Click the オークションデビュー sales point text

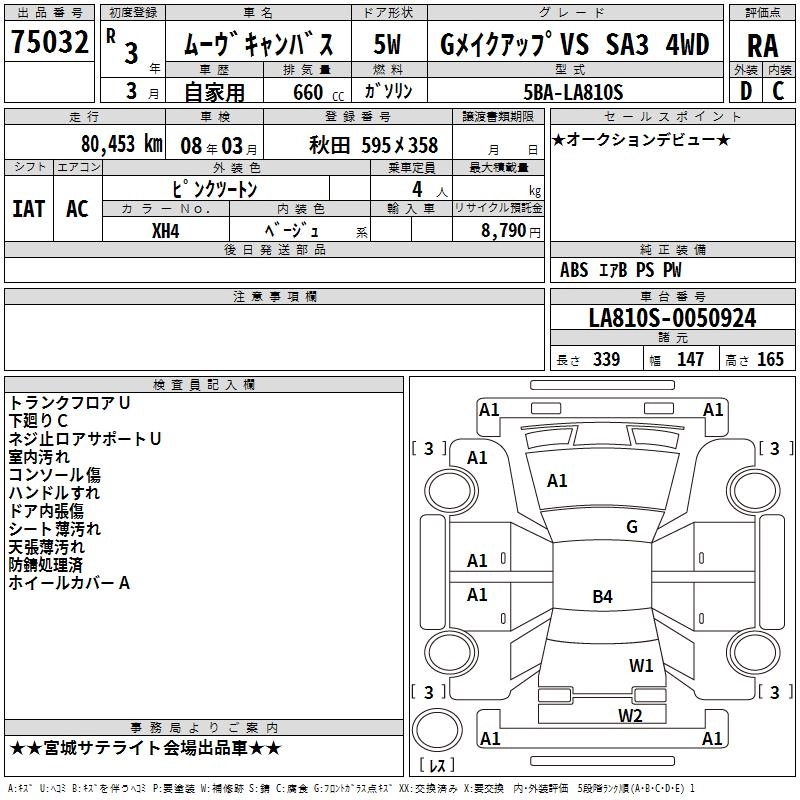(x=641, y=139)
